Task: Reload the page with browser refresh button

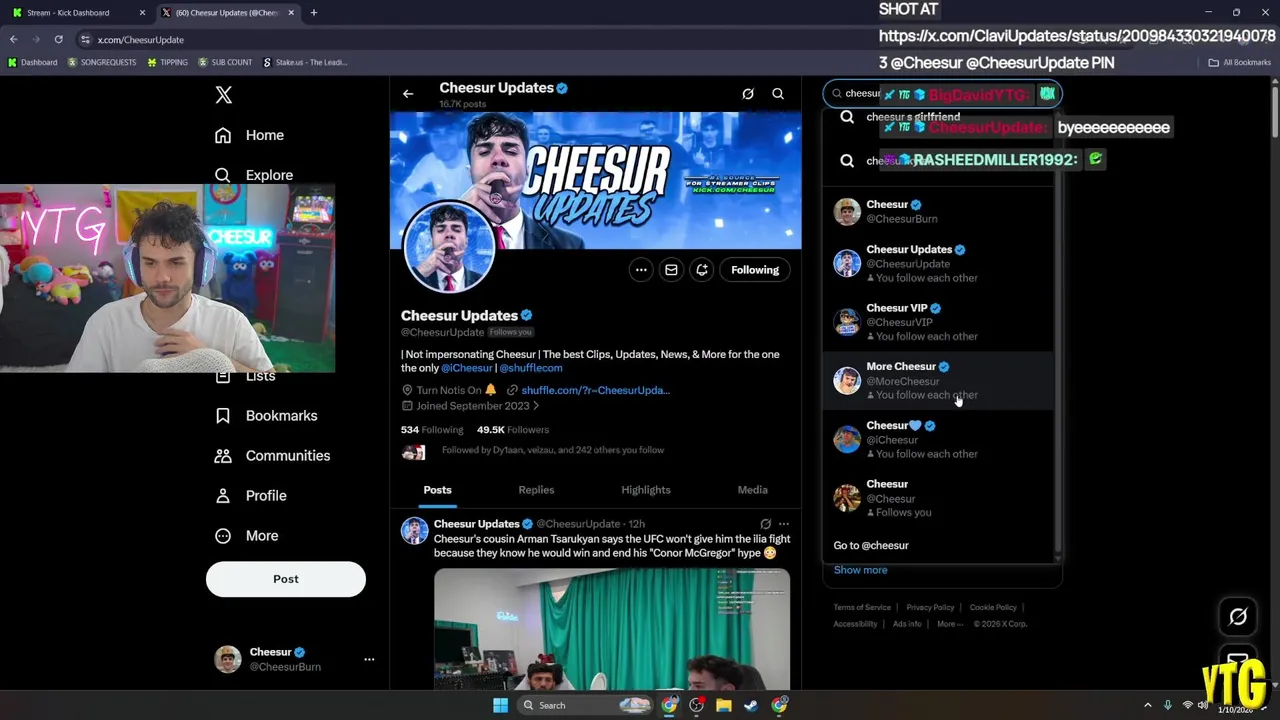Action: pyautogui.click(x=58, y=40)
